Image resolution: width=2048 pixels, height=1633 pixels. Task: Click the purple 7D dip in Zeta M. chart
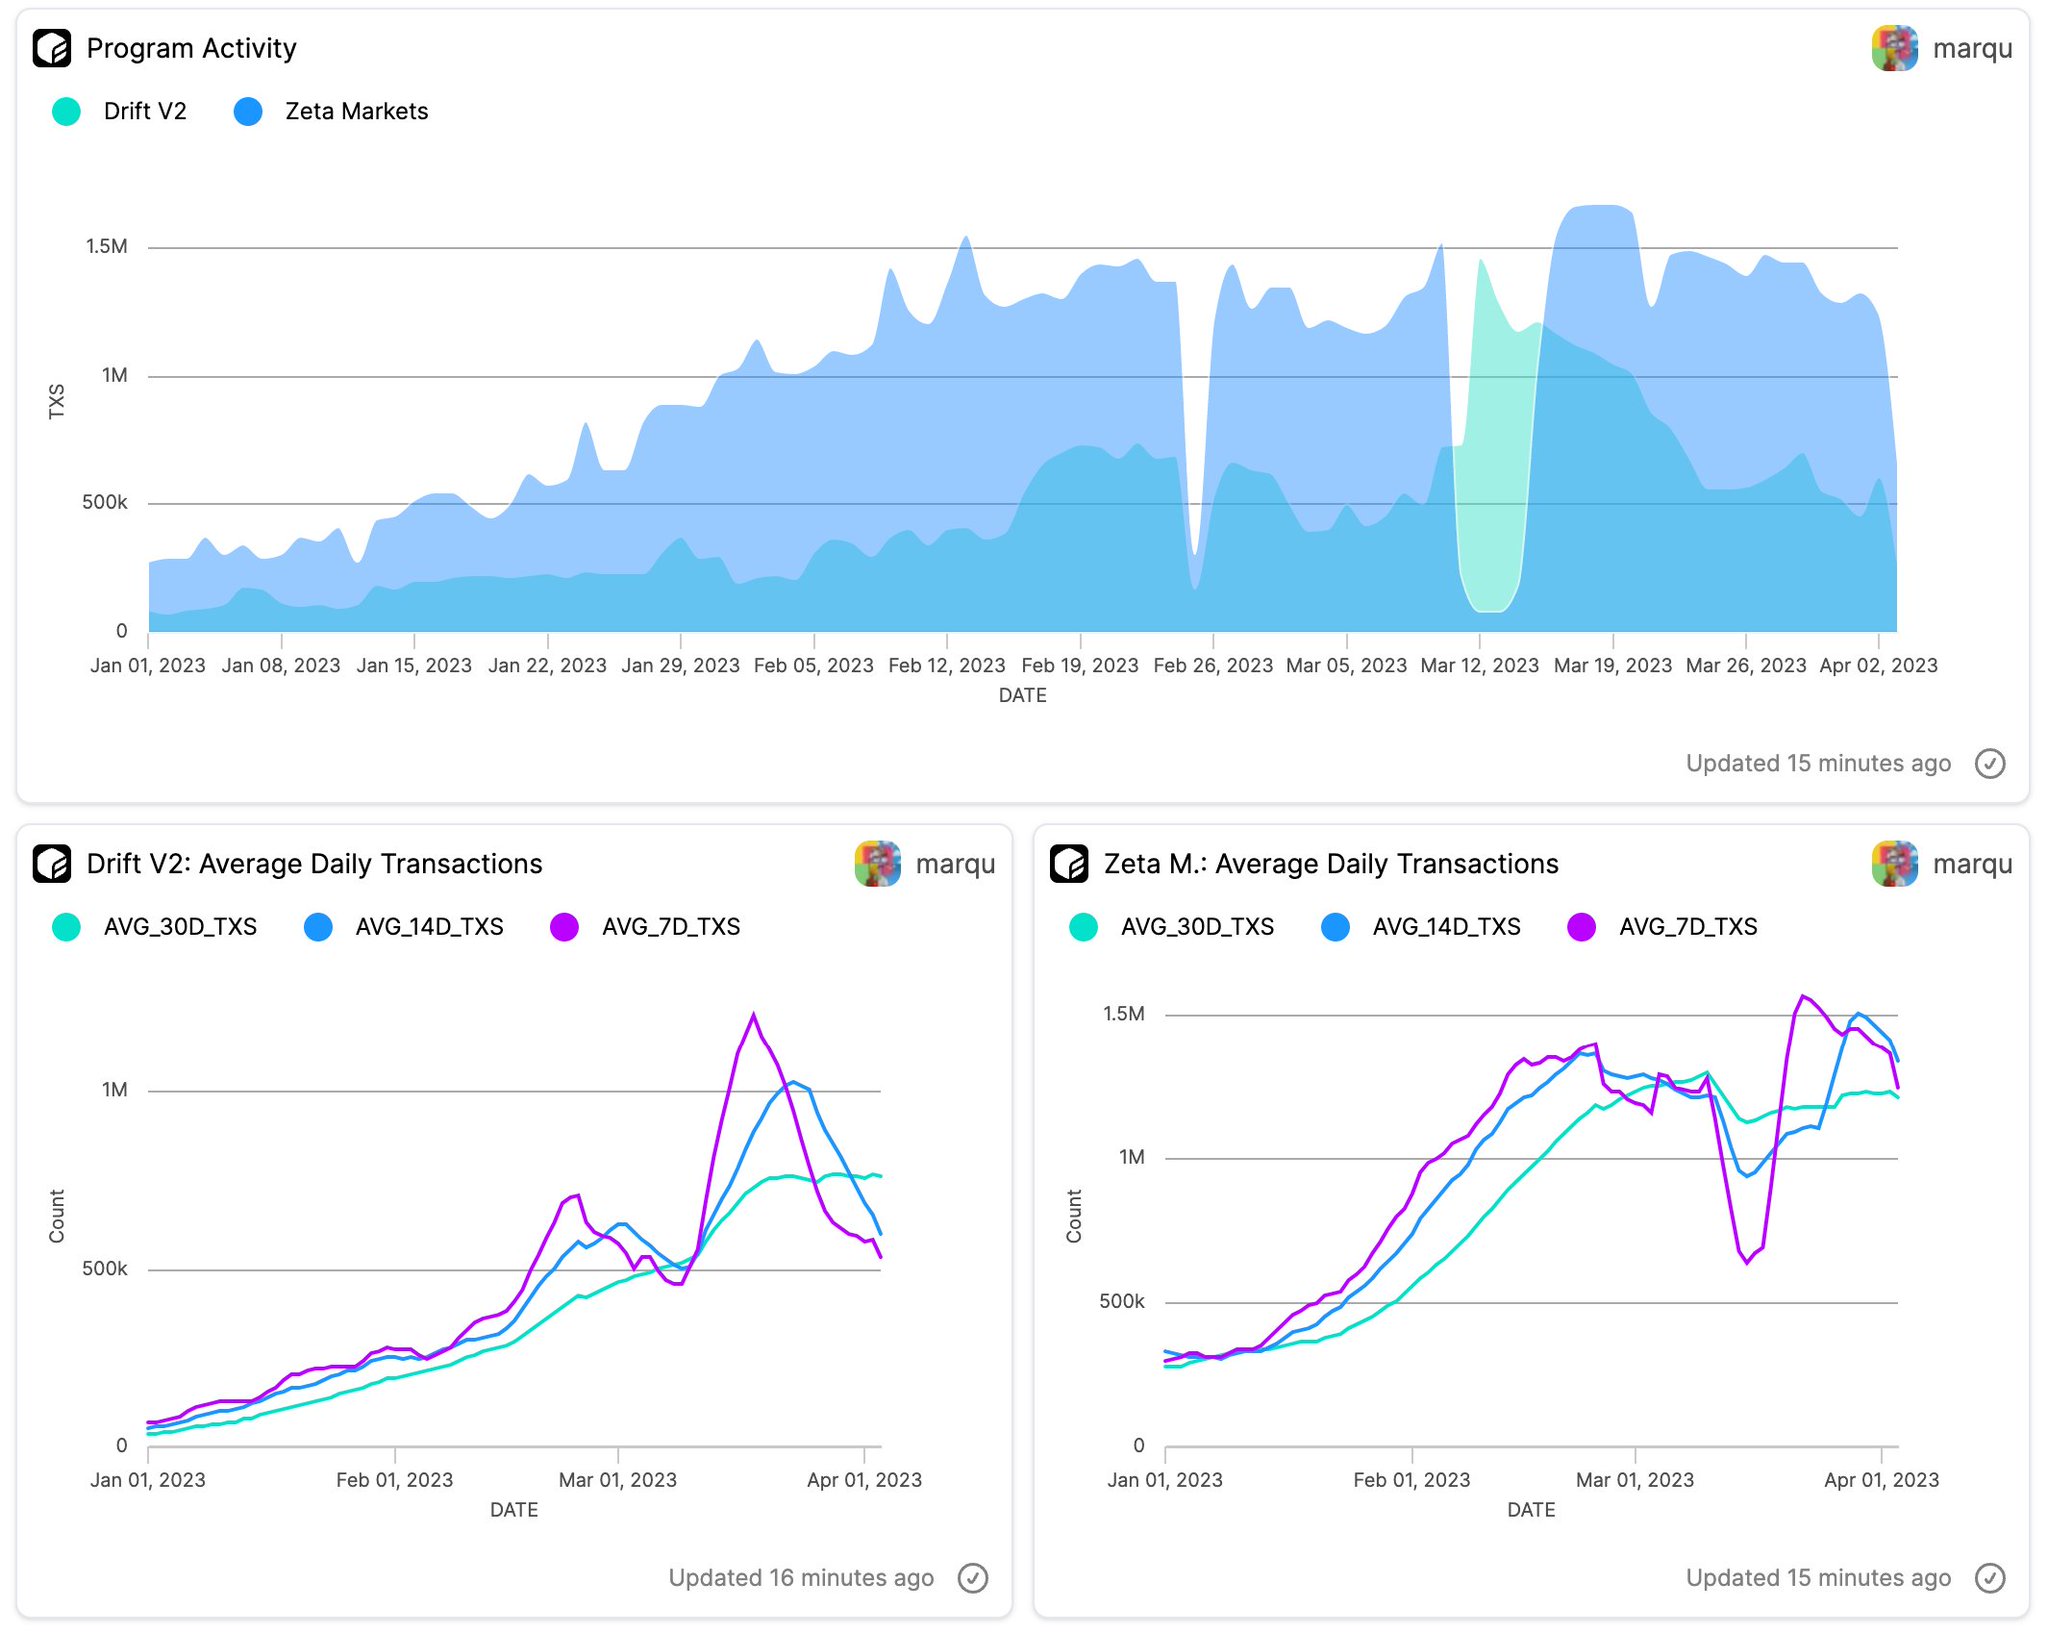coord(1747,1263)
